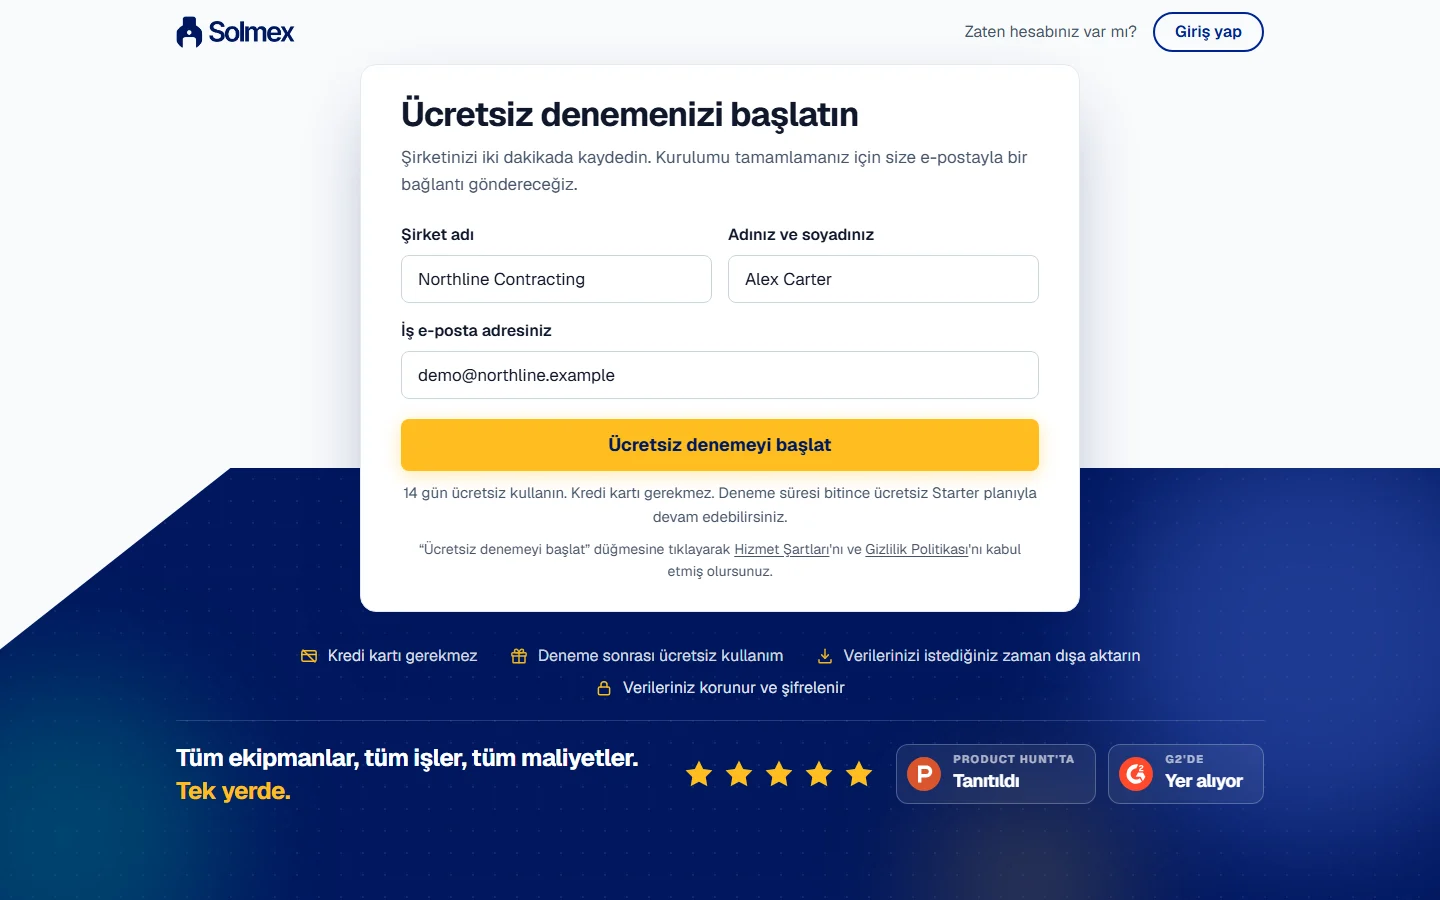Screen dimensions: 1440x900
Task: Click the 'G2'de Yer alıyor' badge text
Action: coord(1204,771)
